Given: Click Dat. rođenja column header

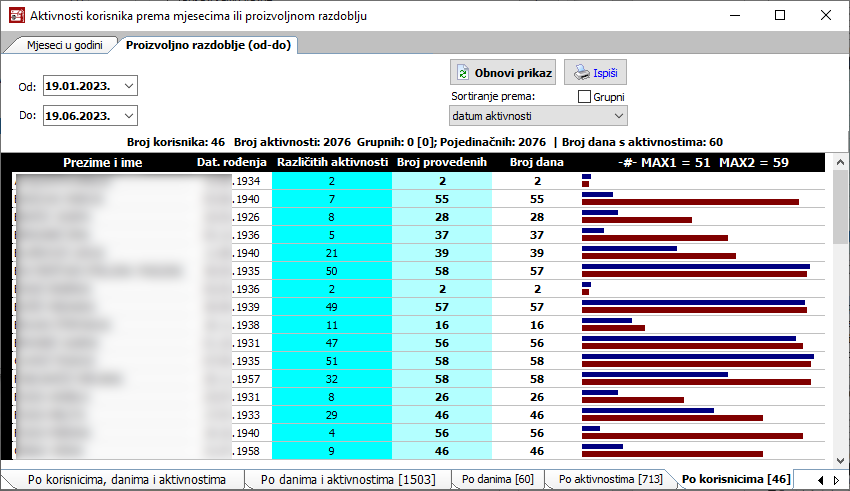Looking at the screenshot, I should (x=231, y=162).
